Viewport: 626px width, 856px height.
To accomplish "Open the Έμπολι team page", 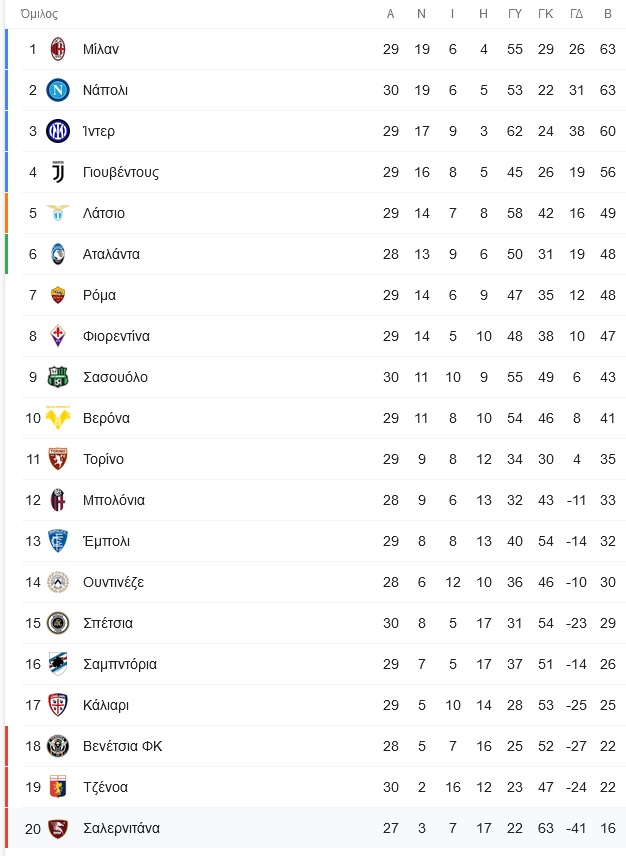I will pos(106,541).
